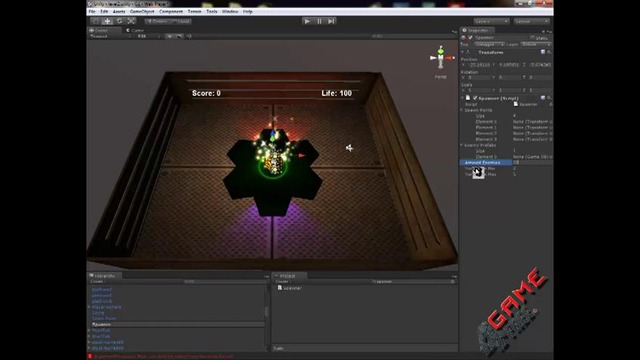Collapse the Transform component
The width and height of the screenshot is (640, 360).
tap(463, 52)
